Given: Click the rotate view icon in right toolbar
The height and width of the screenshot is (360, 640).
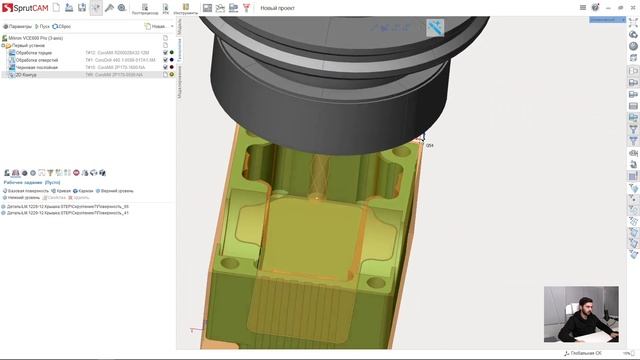Looking at the screenshot, I should click(x=633, y=35).
